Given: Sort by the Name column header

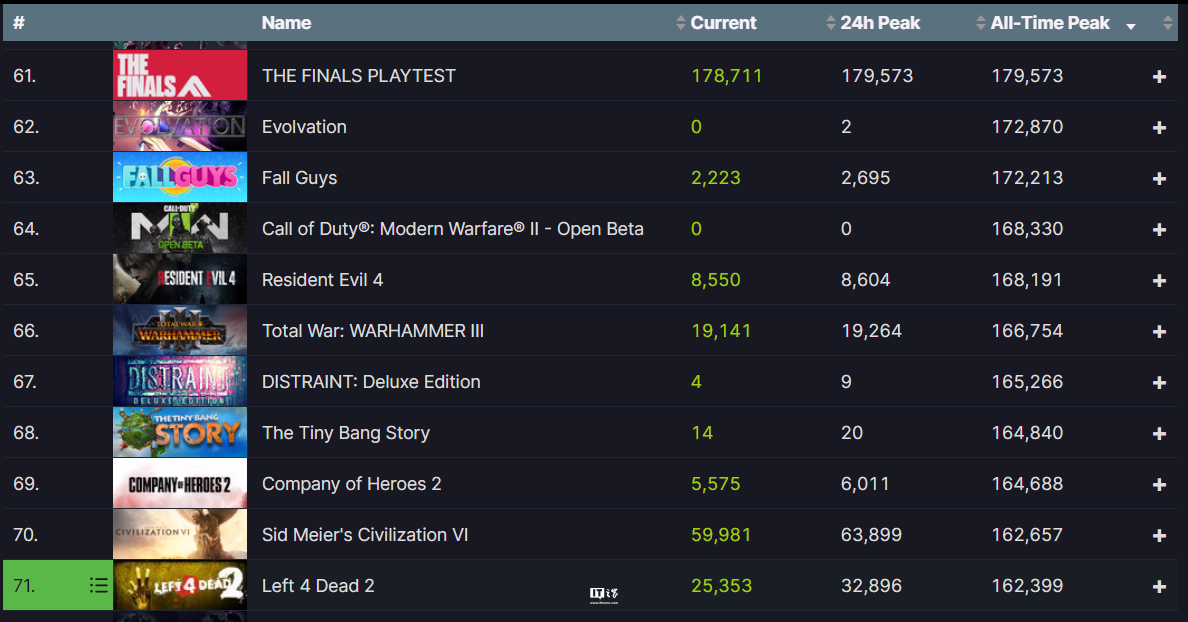Looking at the screenshot, I should (286, 23).
